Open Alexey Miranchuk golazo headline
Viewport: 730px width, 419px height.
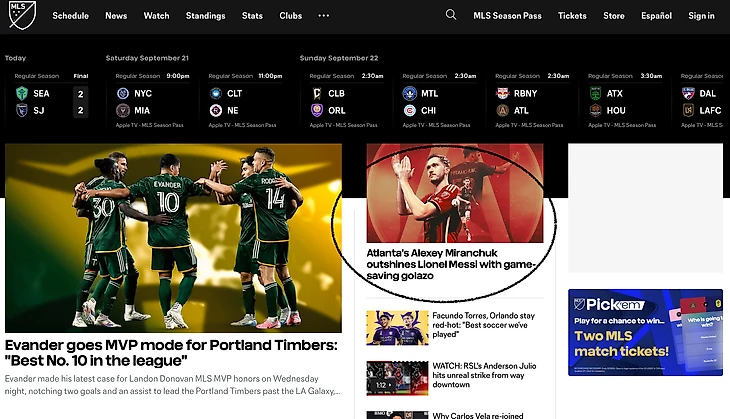coord(450,264)
